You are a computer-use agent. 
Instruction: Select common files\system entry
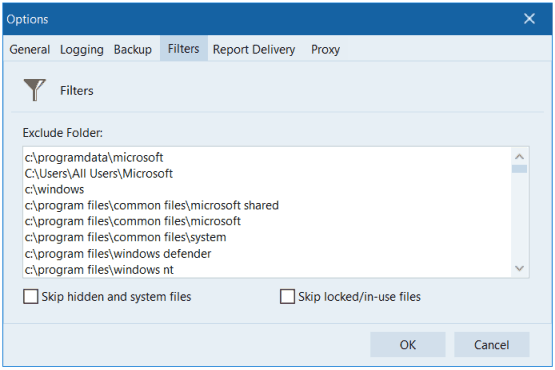[x=125, y=237]
